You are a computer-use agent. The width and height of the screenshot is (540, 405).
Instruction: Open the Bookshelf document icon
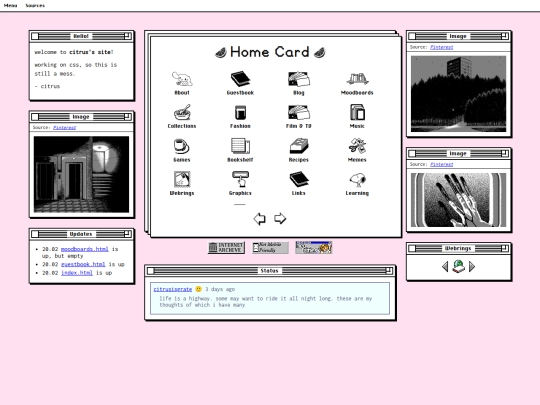pos(240,146)
